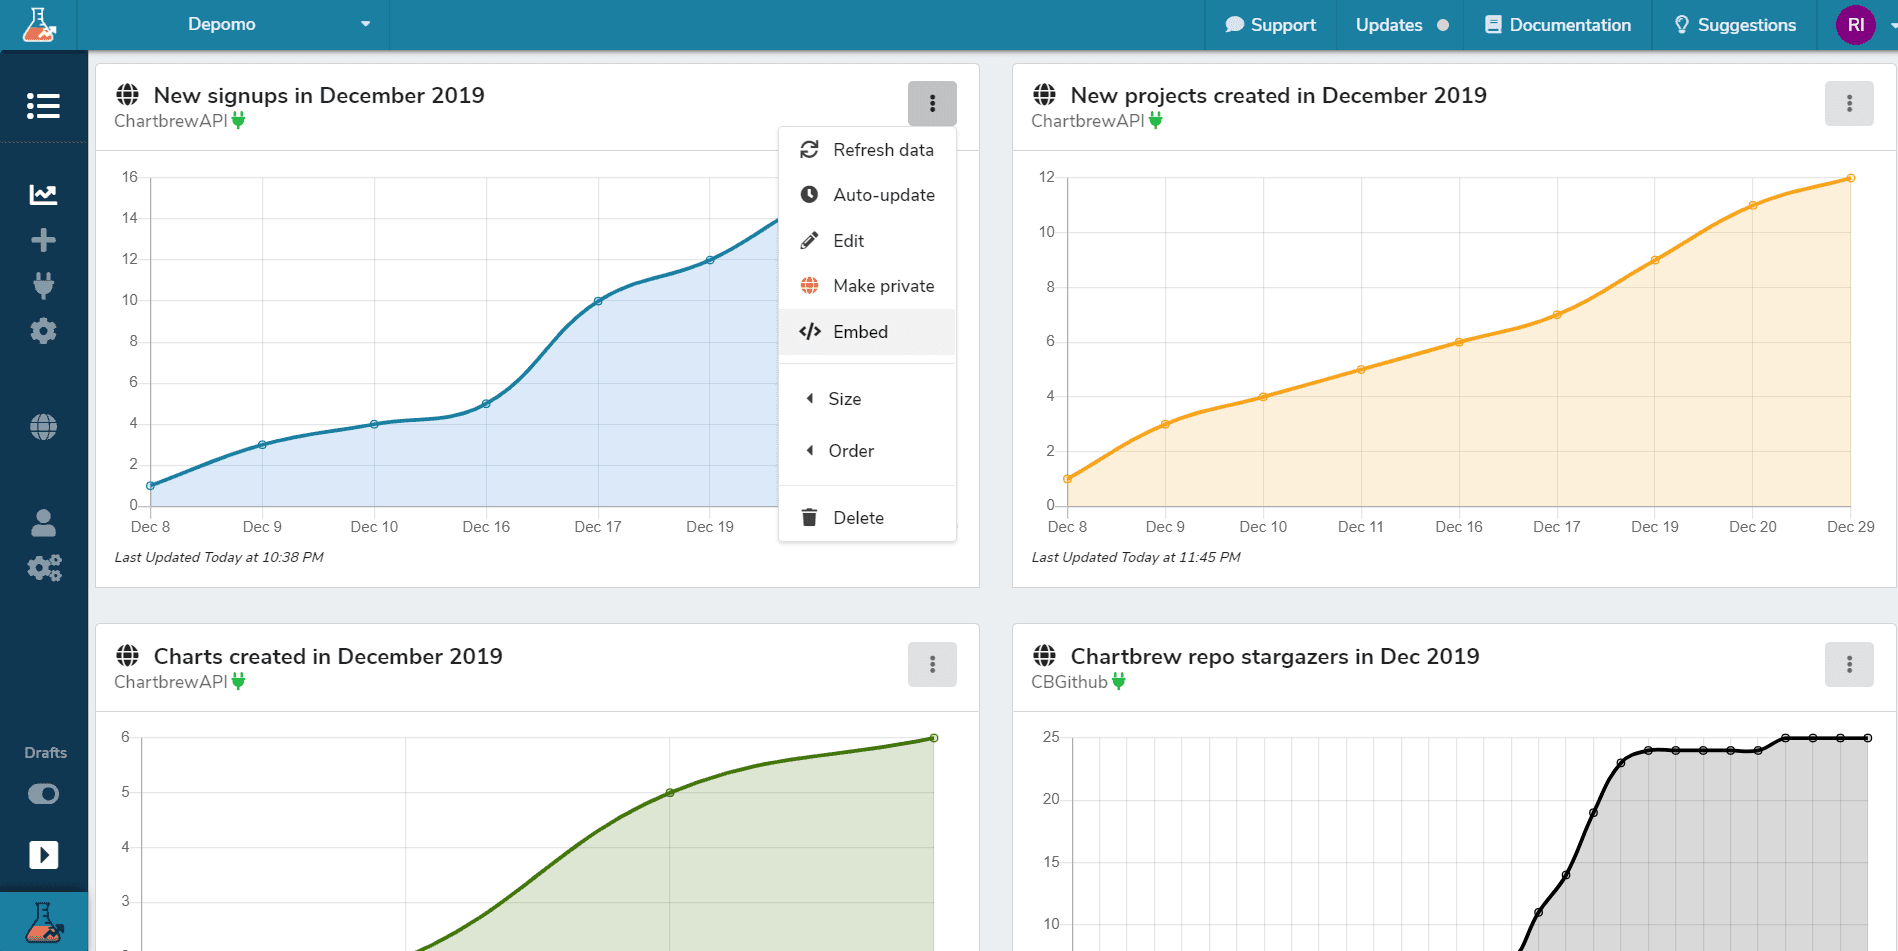Toggle the Drafts switch
The image size is (1898, 951).
click(43, 794)
